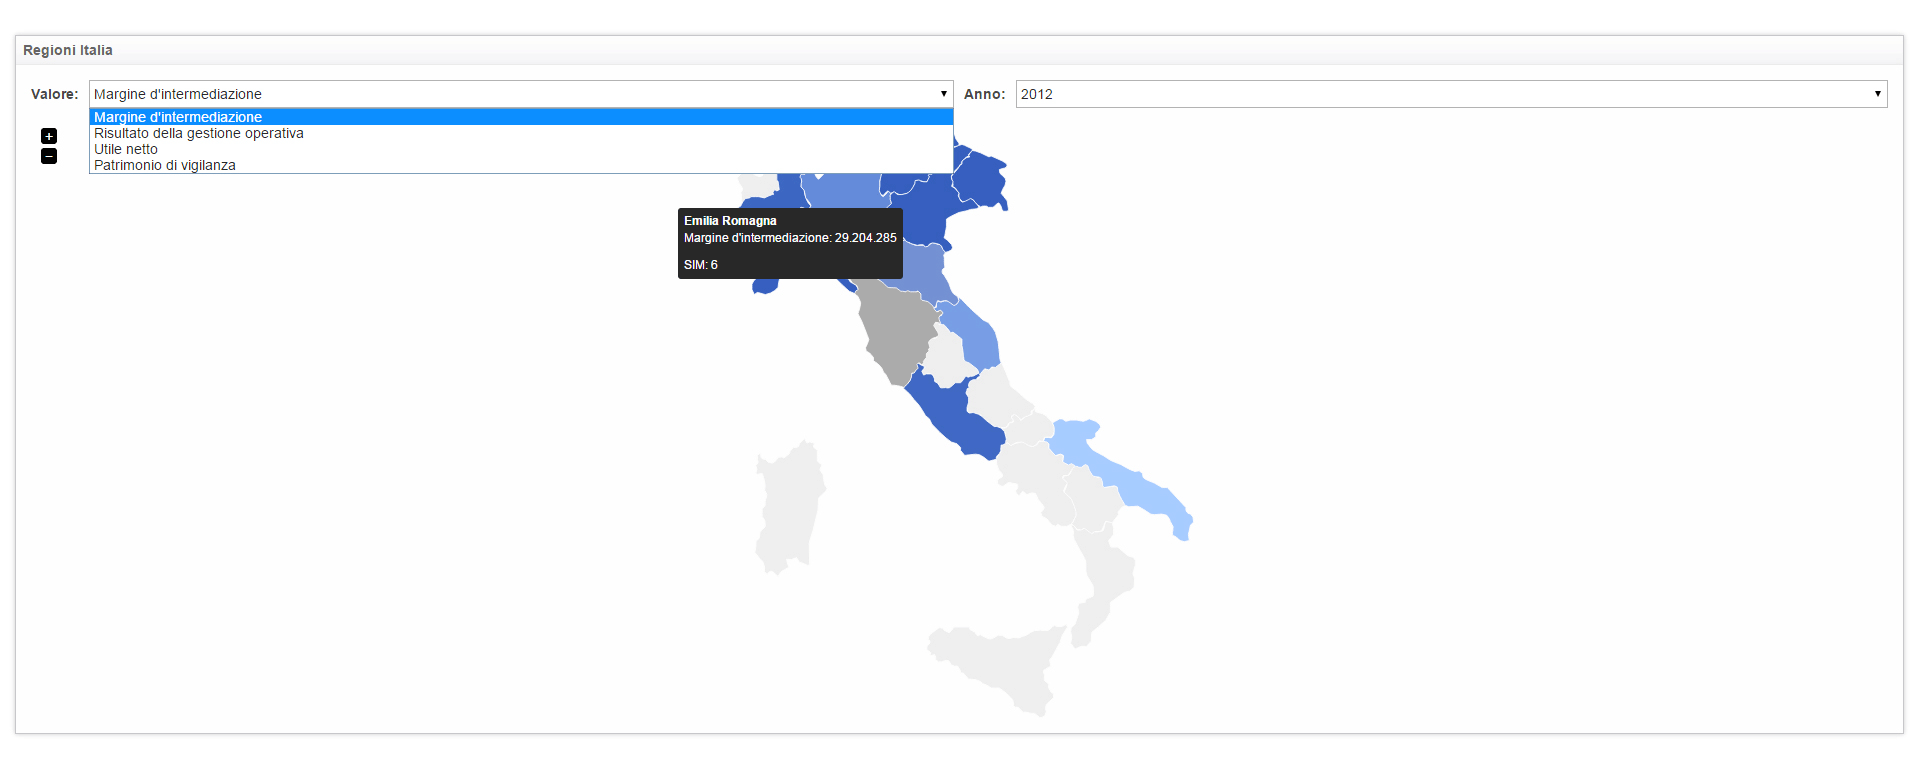Screen dimensions: 1920x768
Task: Select Margine d'intermediazione highlighted option
Action: coord(520,117)
